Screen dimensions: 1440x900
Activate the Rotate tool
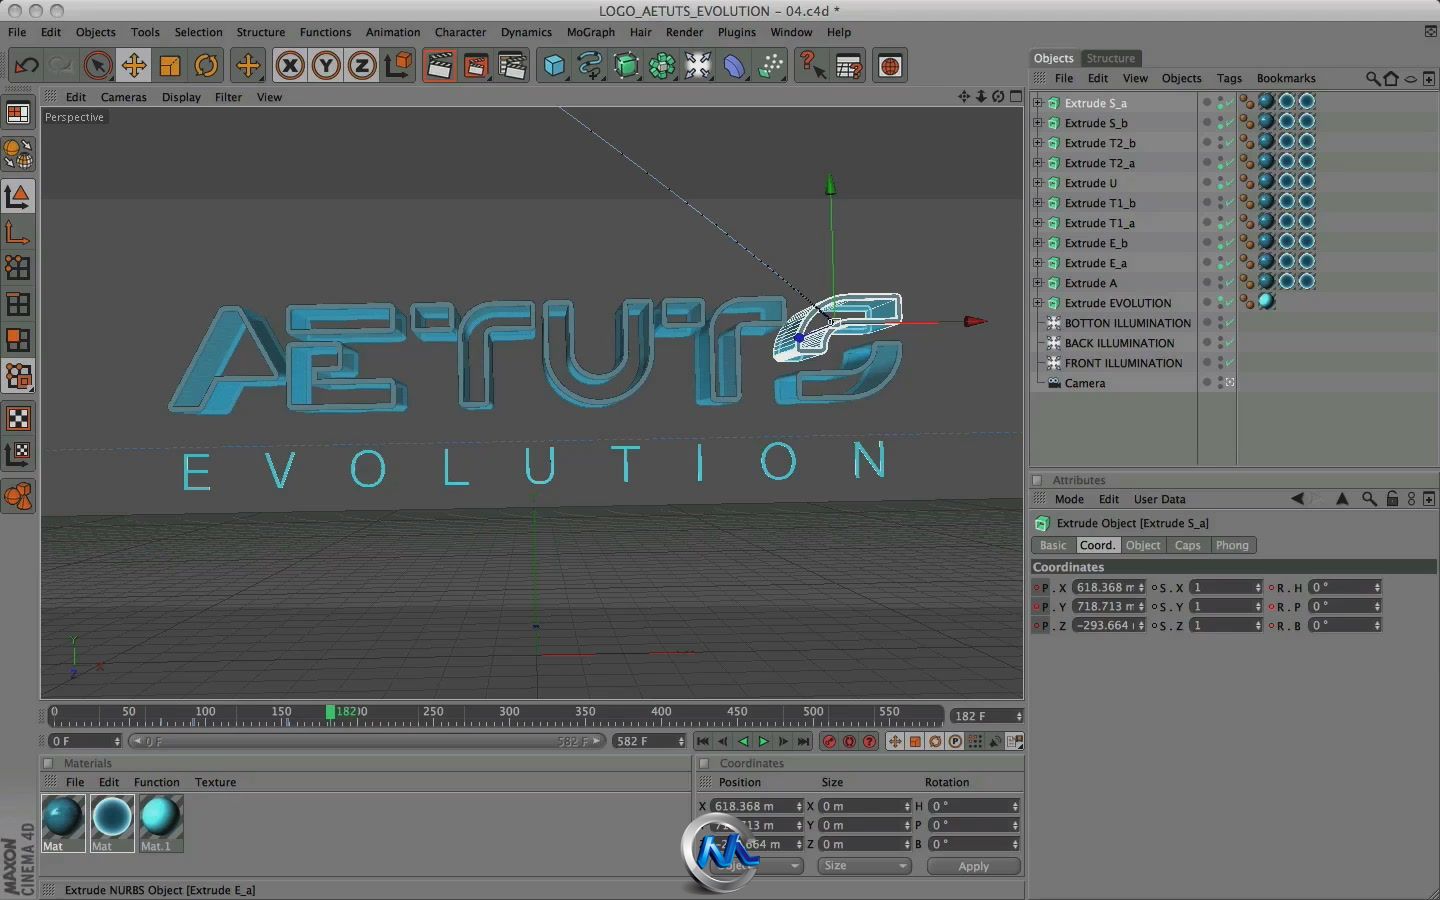coord(206,66)
